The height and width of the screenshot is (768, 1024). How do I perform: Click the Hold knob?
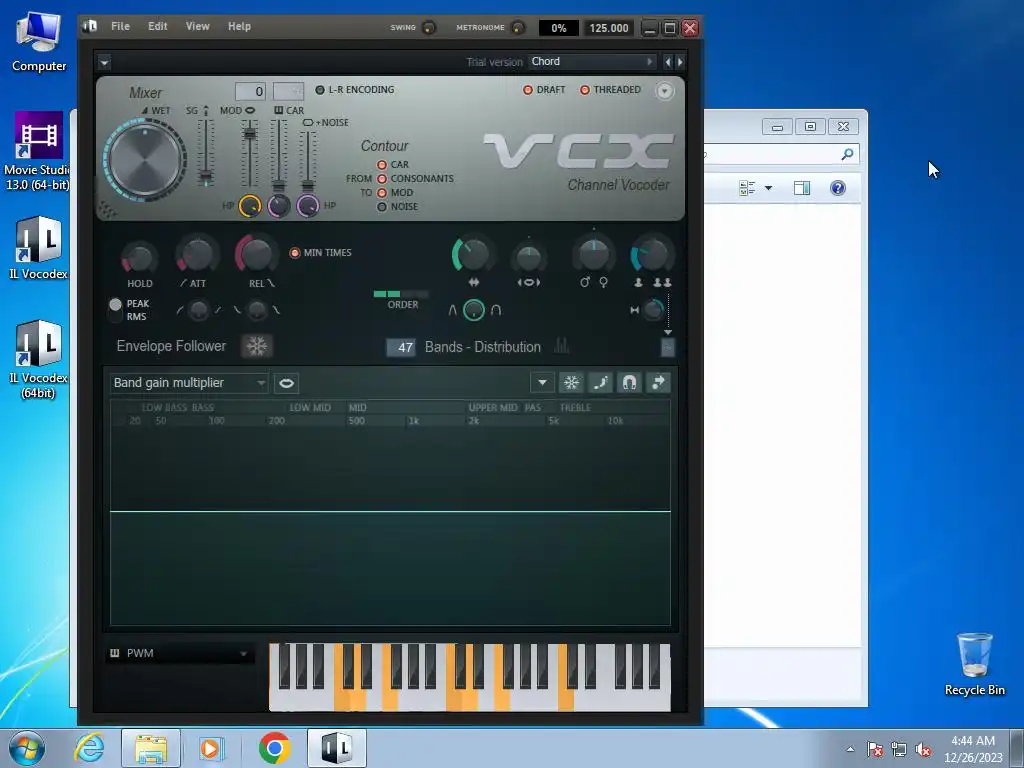[139, 258]
